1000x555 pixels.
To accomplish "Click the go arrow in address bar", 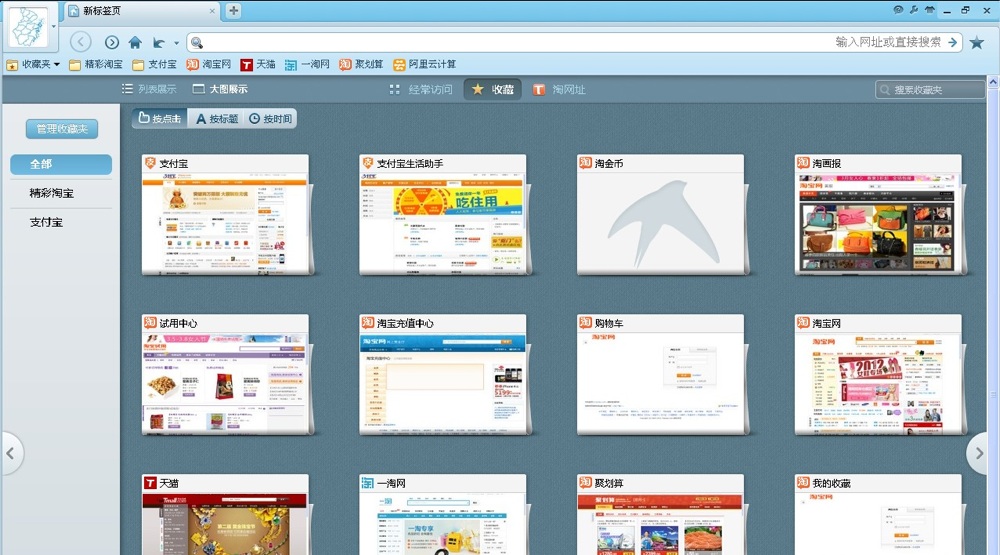I will tap(953, 42).
